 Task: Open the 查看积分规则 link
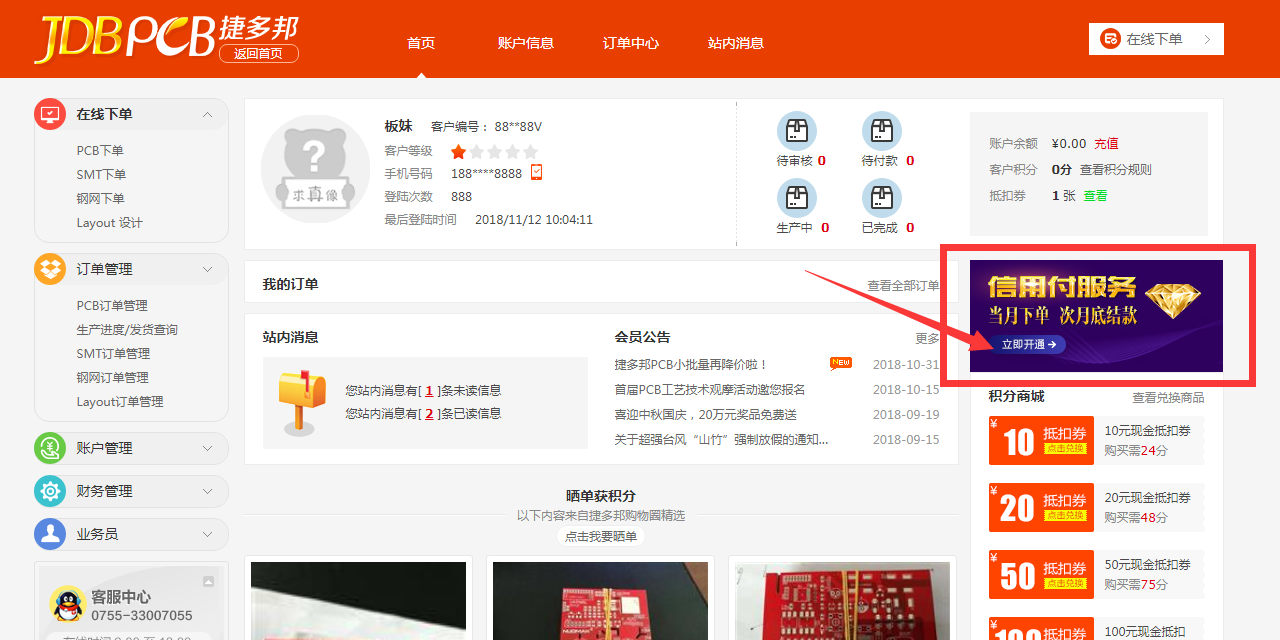click(x=1116, y=170)
